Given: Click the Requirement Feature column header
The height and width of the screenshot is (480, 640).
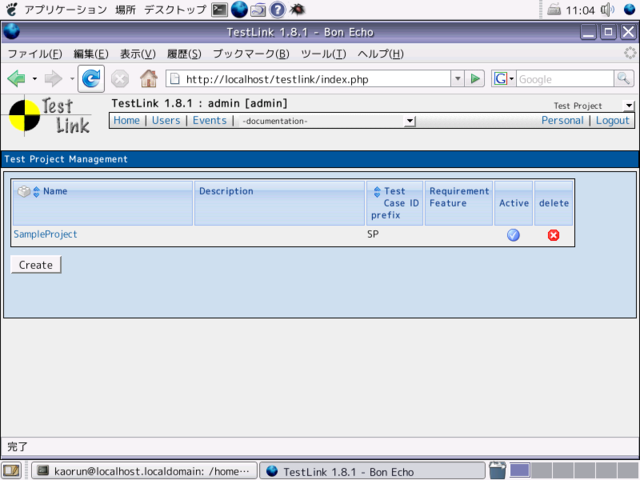Looking at the screenshot, I should (x=459, y=203).
